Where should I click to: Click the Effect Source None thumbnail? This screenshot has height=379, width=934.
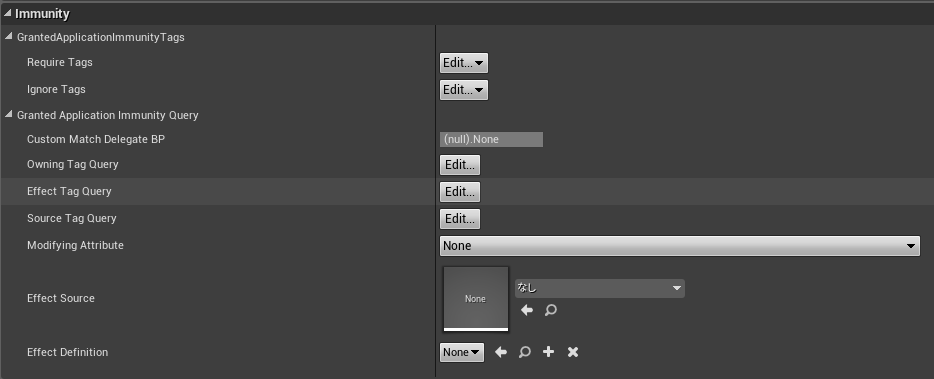click(476, 299)
